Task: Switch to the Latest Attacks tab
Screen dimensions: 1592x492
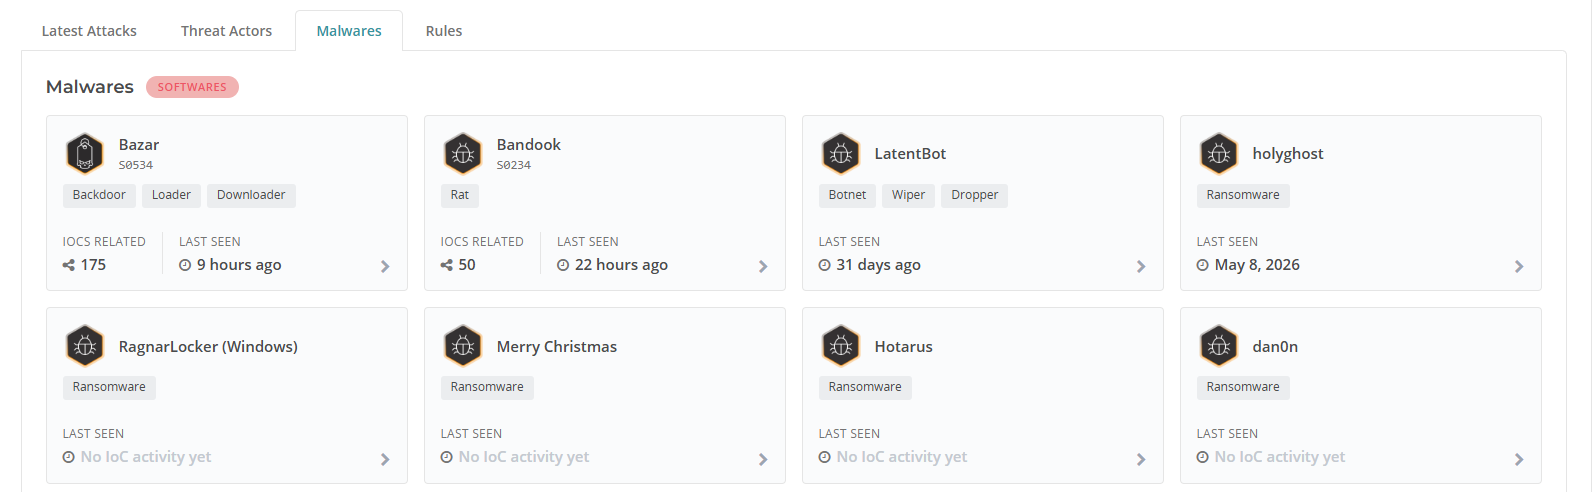Action: pos(89,31)
